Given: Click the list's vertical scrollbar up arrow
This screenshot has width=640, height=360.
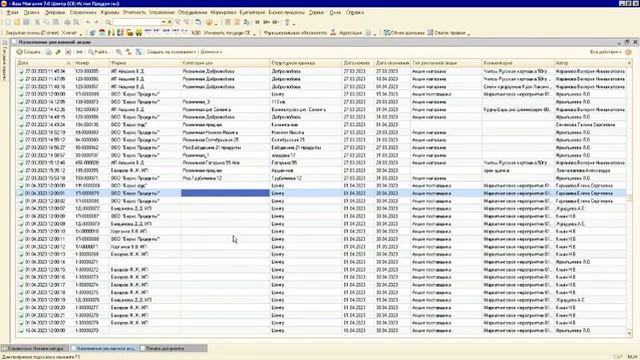Looking at the screenshot, I should click(x=629, y=63).
